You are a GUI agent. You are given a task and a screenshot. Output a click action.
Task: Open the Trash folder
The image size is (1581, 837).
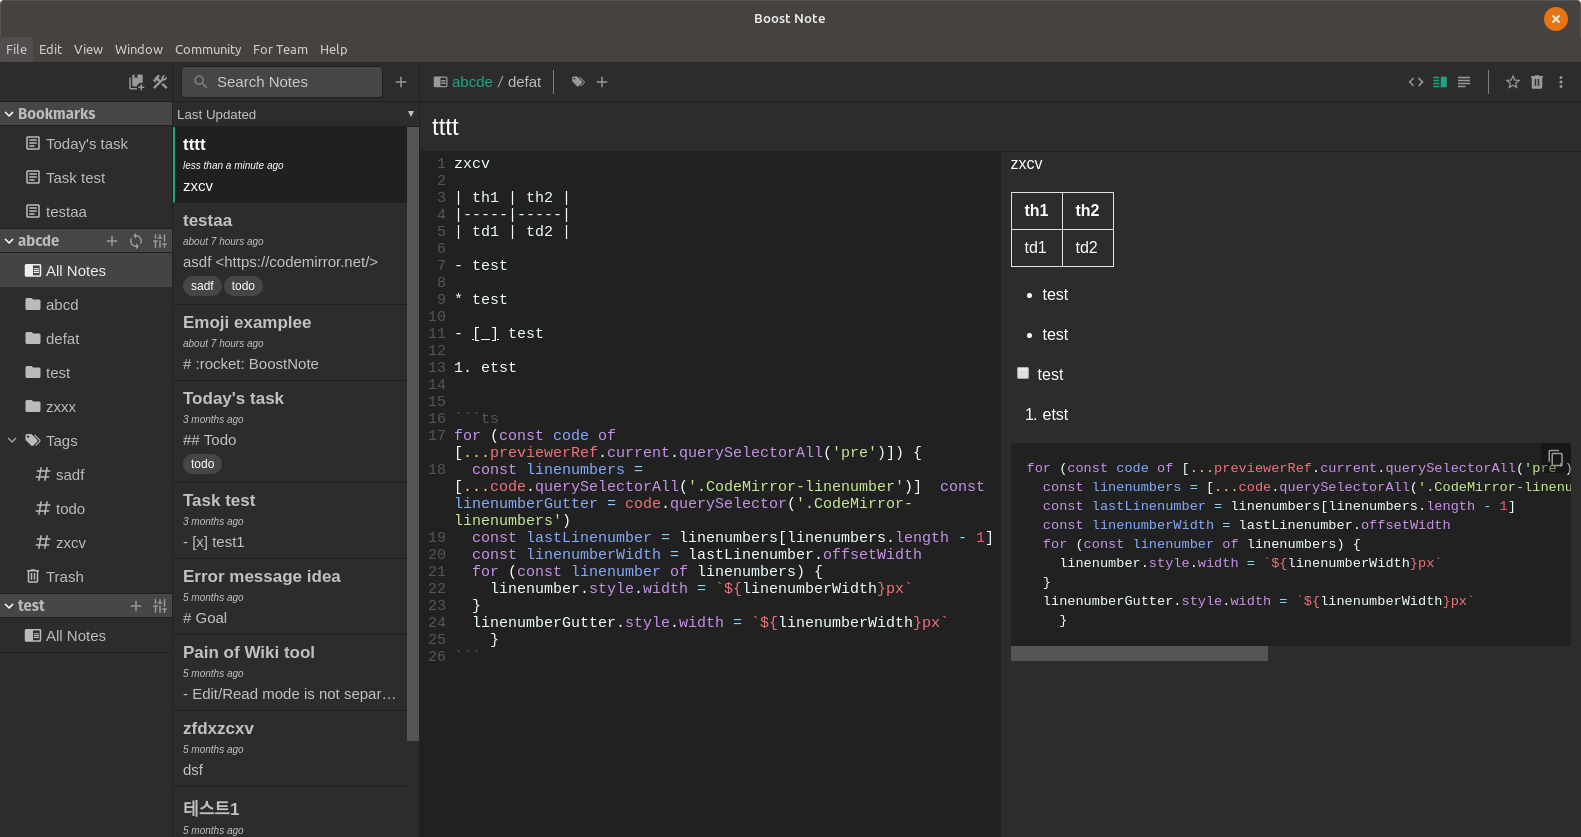(86, 577)
